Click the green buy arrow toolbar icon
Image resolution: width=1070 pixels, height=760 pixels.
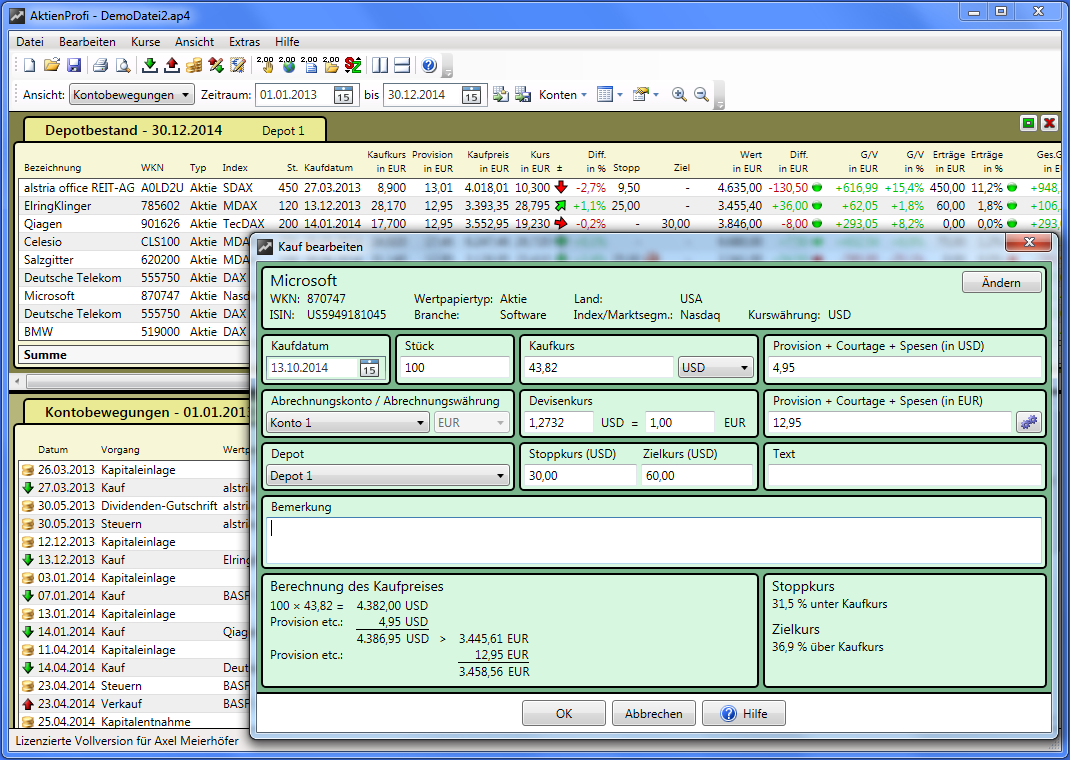coord(150,66)
